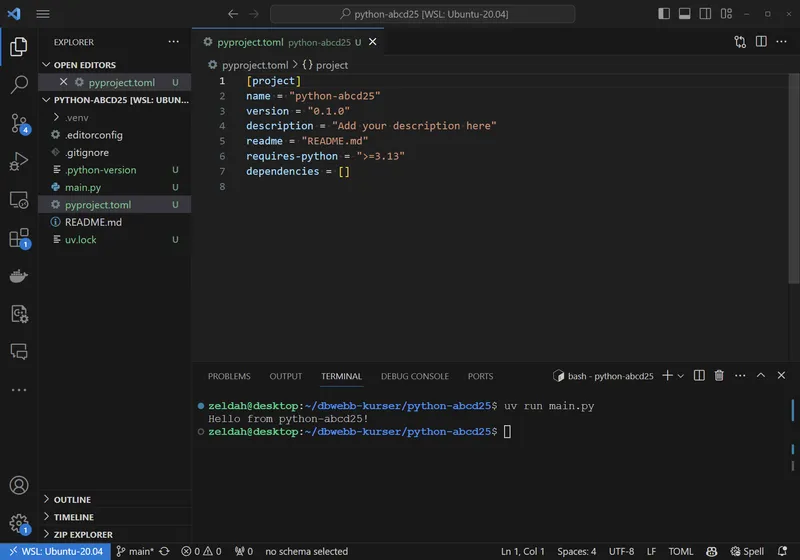This screenshot has width=800, height=560.
Task: Click WSL: Ubuntu-20.04 remote indicator
Action: pyautogui.click(x=56, y=551)
